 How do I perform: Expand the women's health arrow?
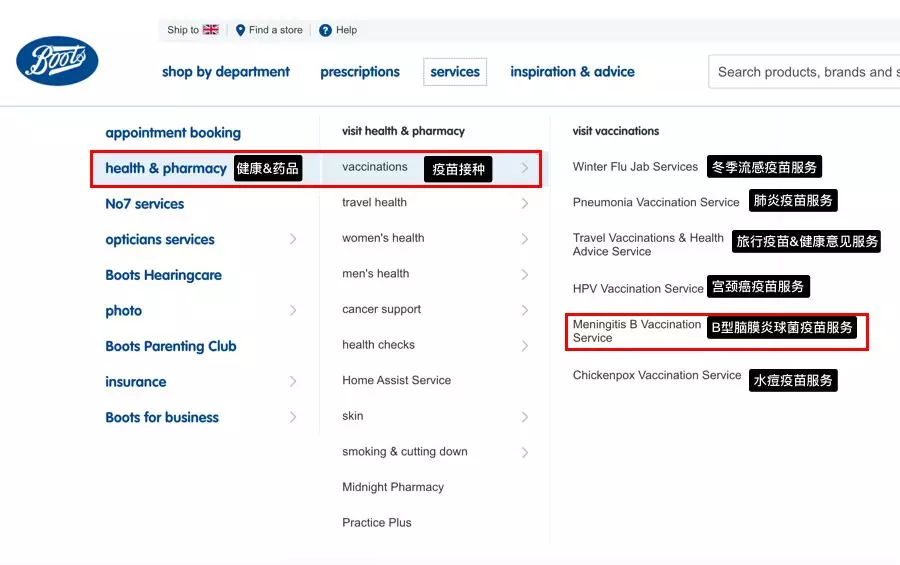point(525,239)
